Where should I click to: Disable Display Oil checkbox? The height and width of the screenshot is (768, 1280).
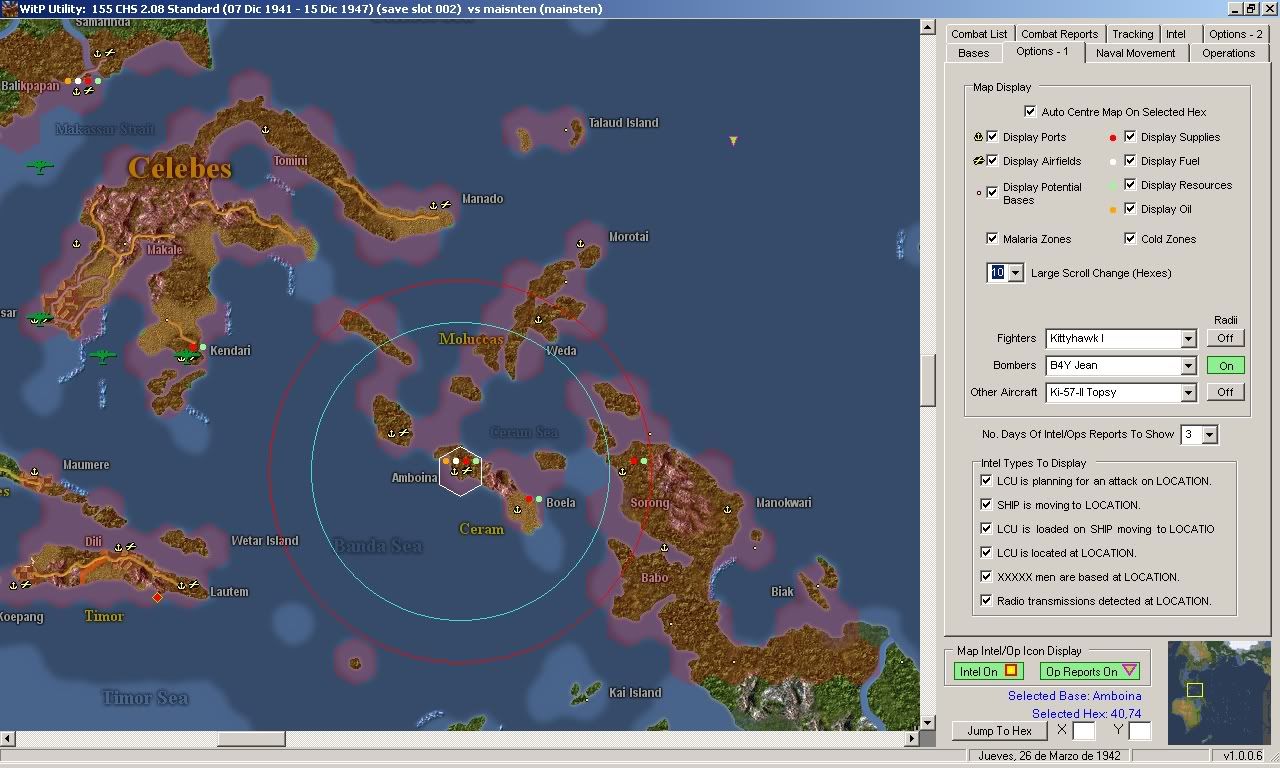tap(1131, 209)
